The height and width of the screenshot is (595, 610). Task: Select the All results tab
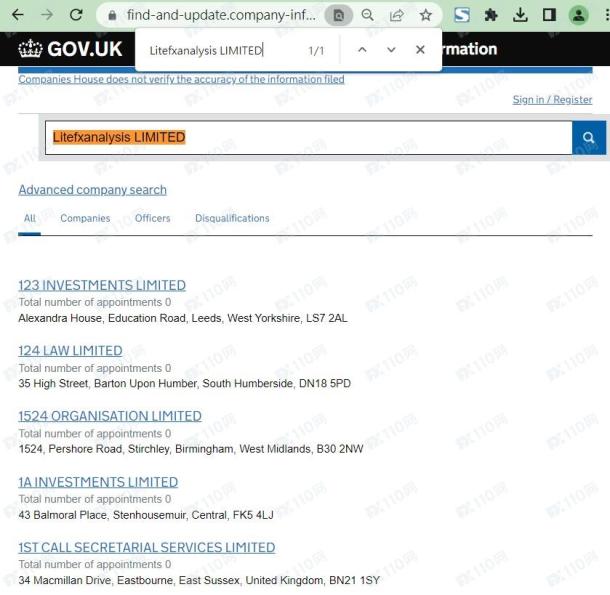pos(30,218)
